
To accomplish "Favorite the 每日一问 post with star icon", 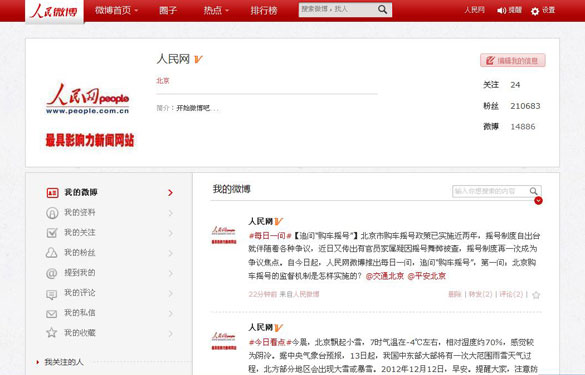I will [536, 295].
